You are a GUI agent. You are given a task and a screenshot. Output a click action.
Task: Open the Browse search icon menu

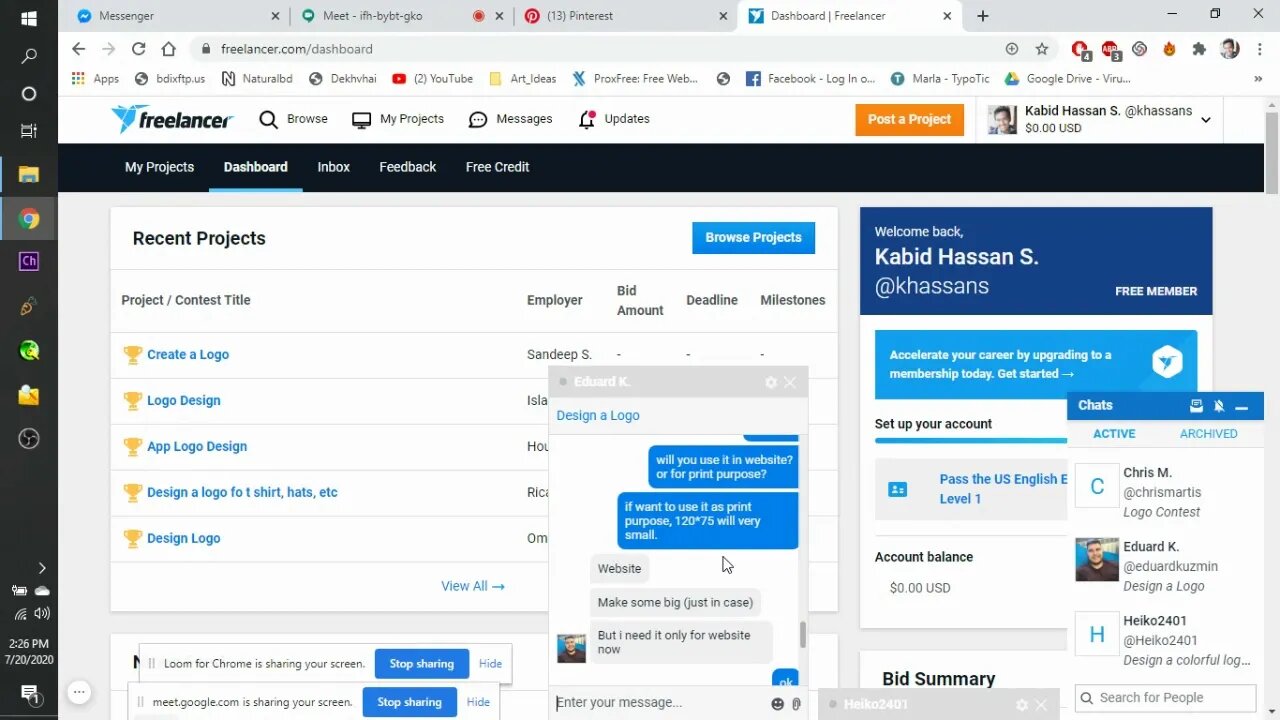pos(268,119)
